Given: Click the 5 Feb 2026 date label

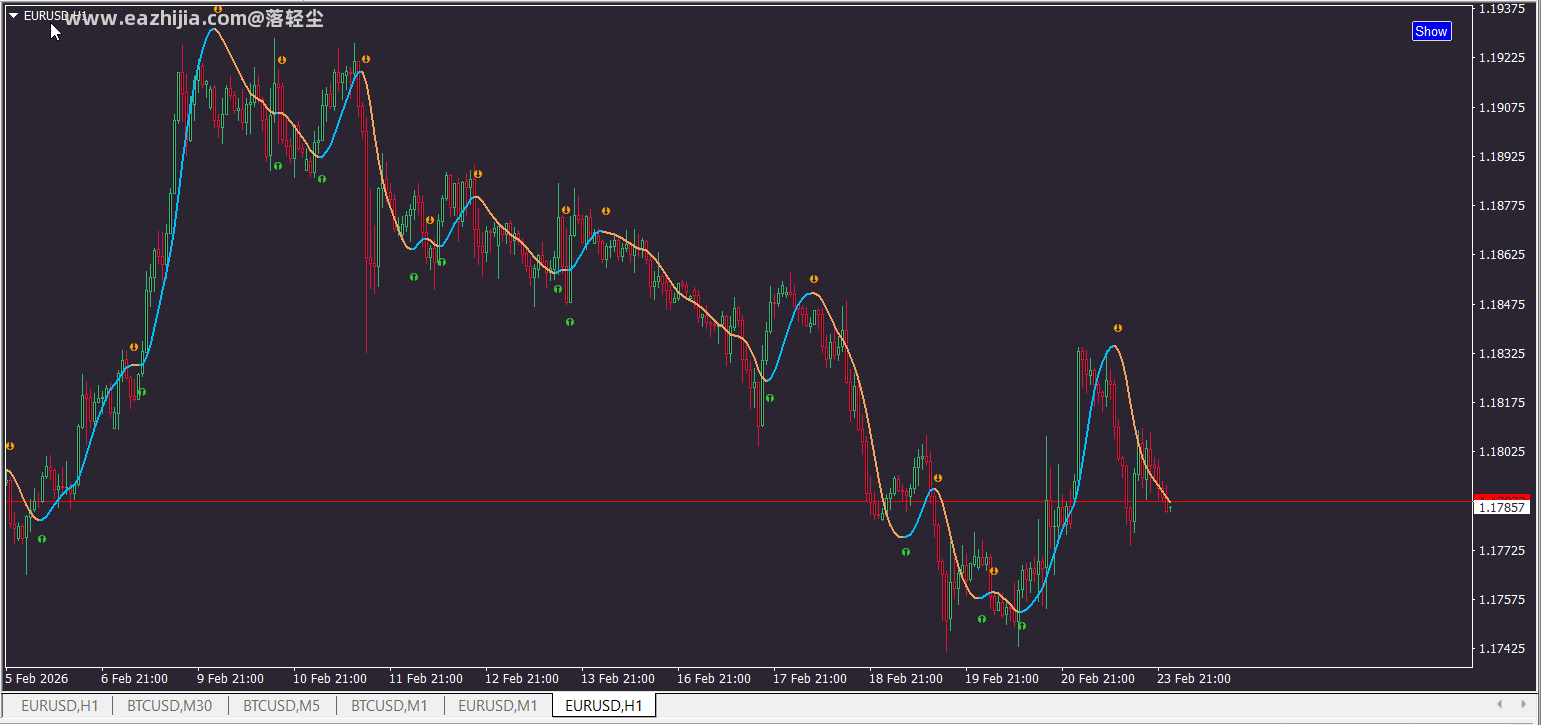Looking at the screenshot, I should [x=37, y=678].
